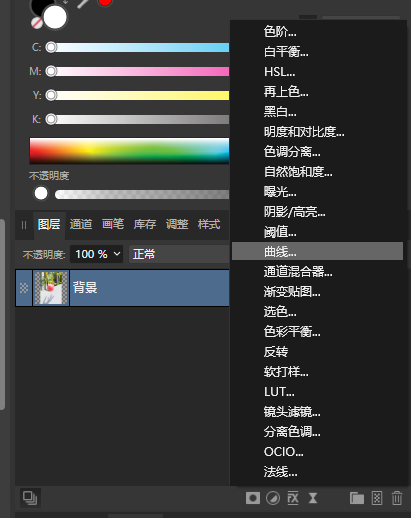This screenshot has height=518, width=411.
Task: Choose 自然饱和度 adjustment
Action: [318, 172]
